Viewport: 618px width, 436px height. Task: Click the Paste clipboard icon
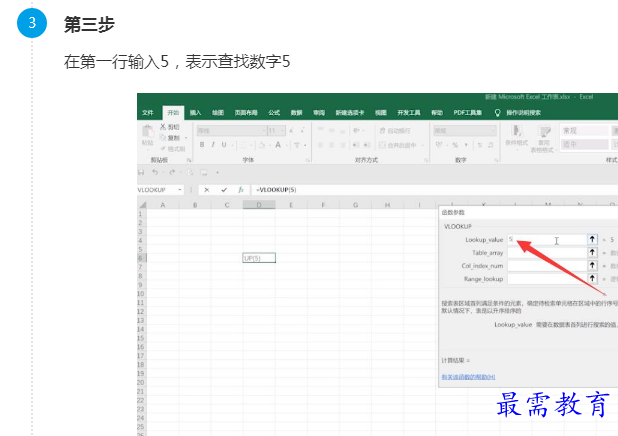148,131
